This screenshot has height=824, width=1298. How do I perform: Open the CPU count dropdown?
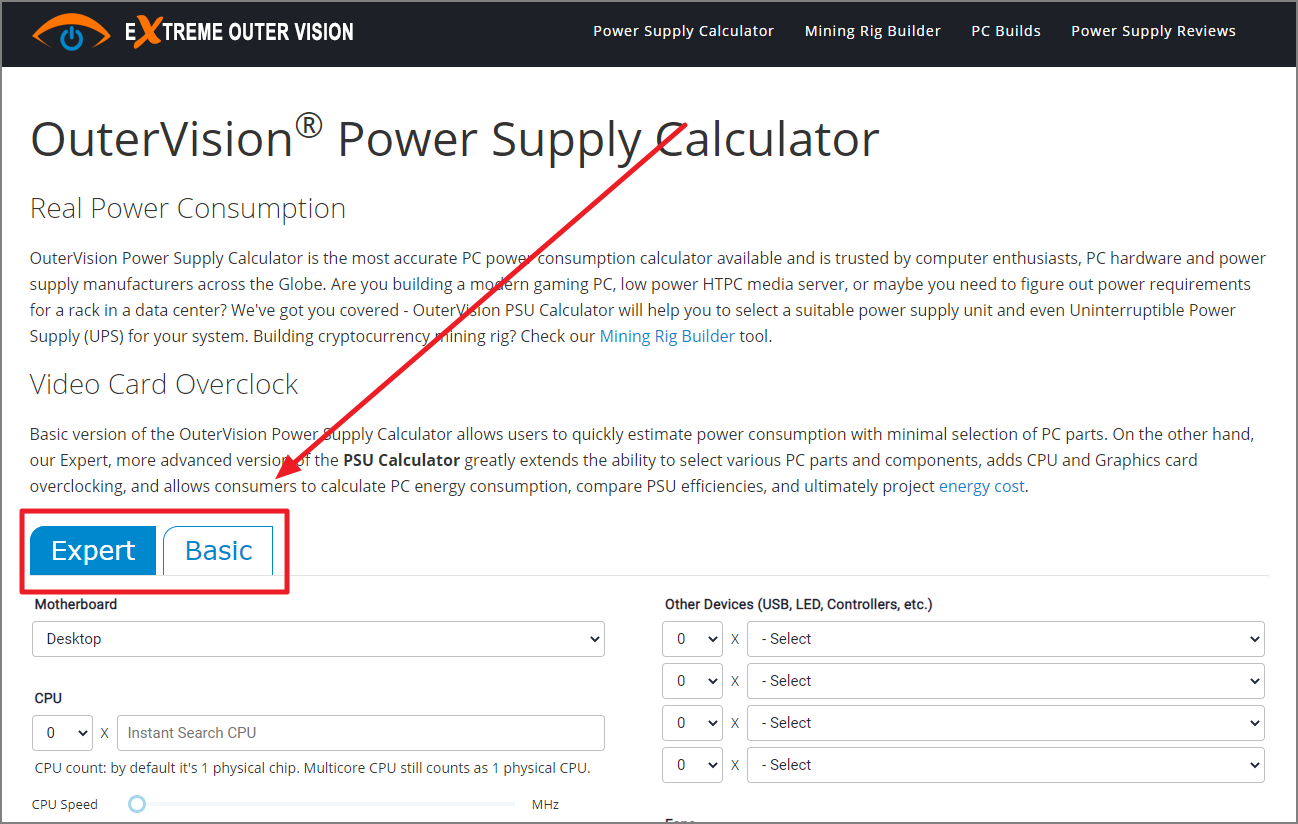click(x=62, y=733)
